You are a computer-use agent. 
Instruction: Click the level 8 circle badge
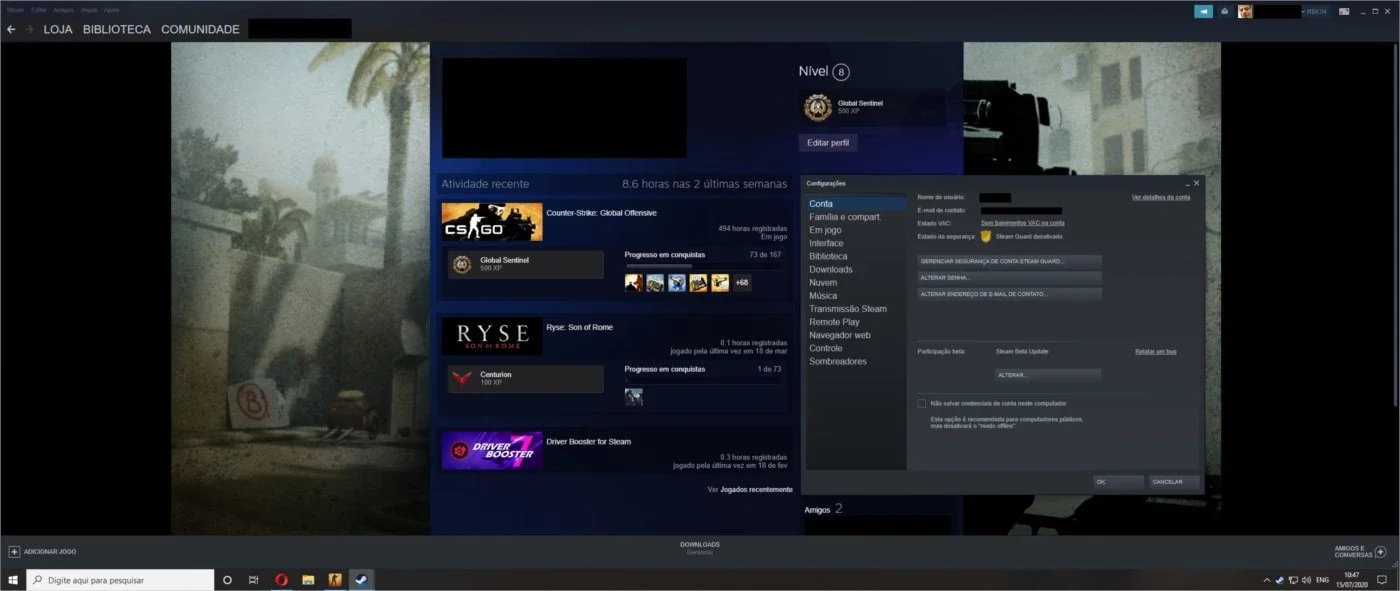pyautogui.click(x=841, y=72)
